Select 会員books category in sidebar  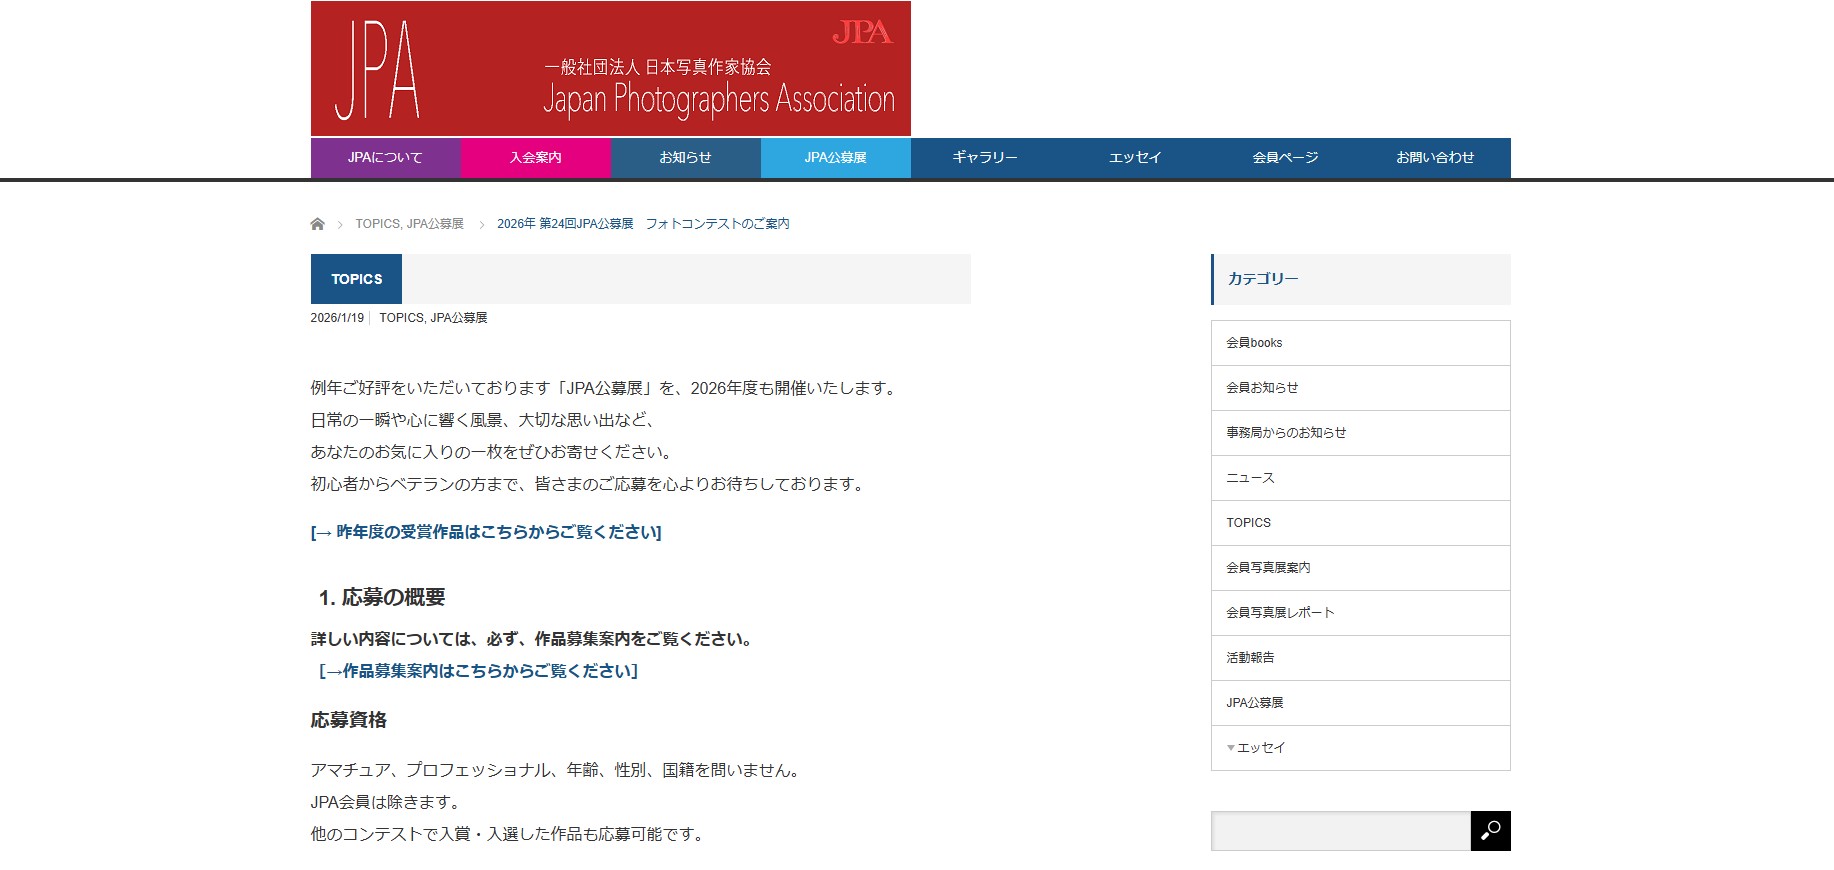coord(1254,343)
